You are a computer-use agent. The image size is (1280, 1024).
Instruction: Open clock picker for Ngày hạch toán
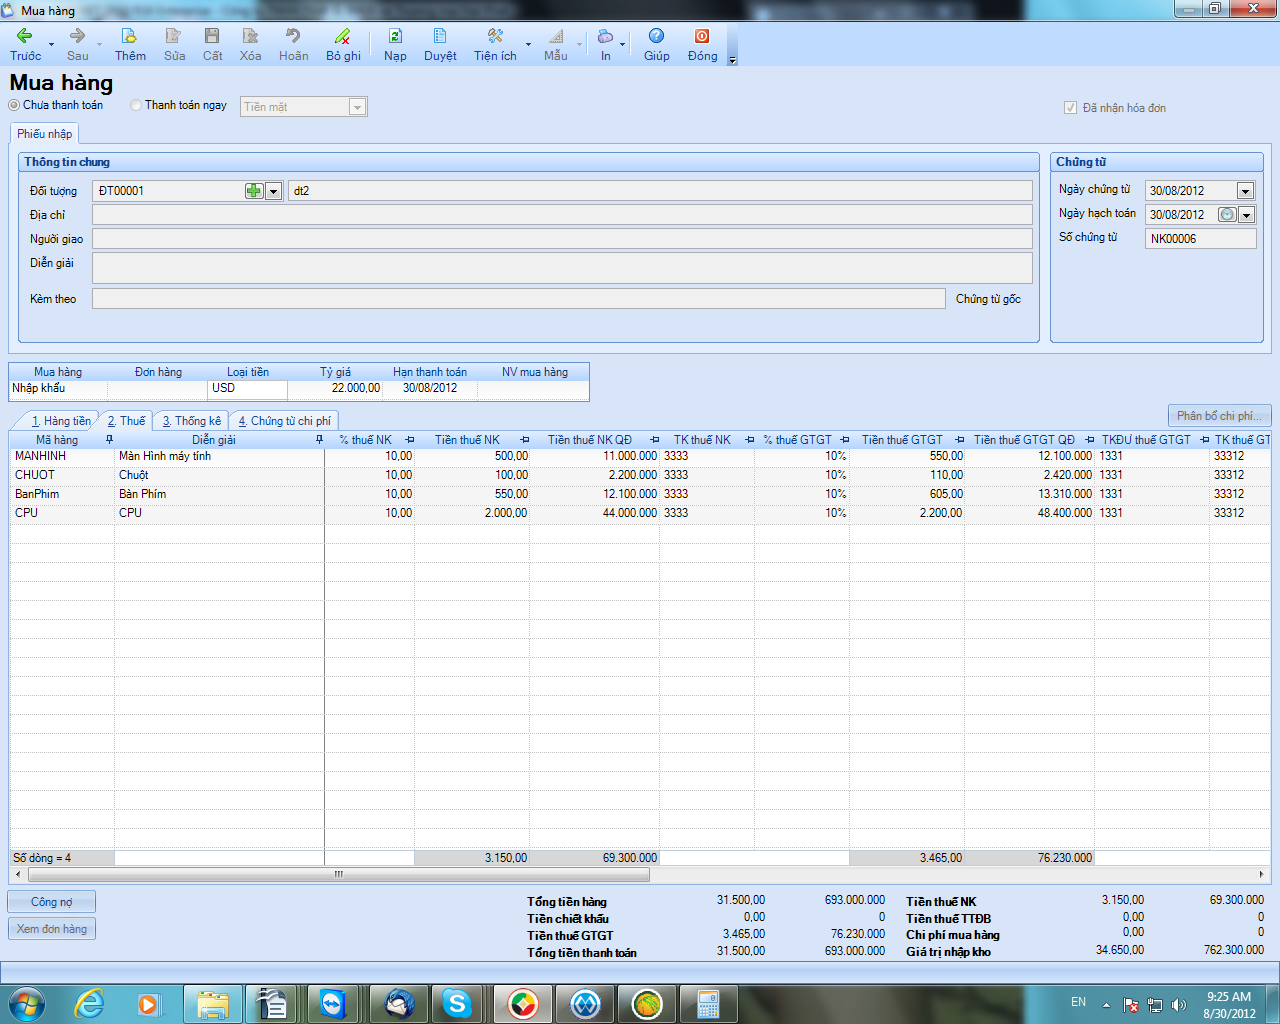point(1227,215)
